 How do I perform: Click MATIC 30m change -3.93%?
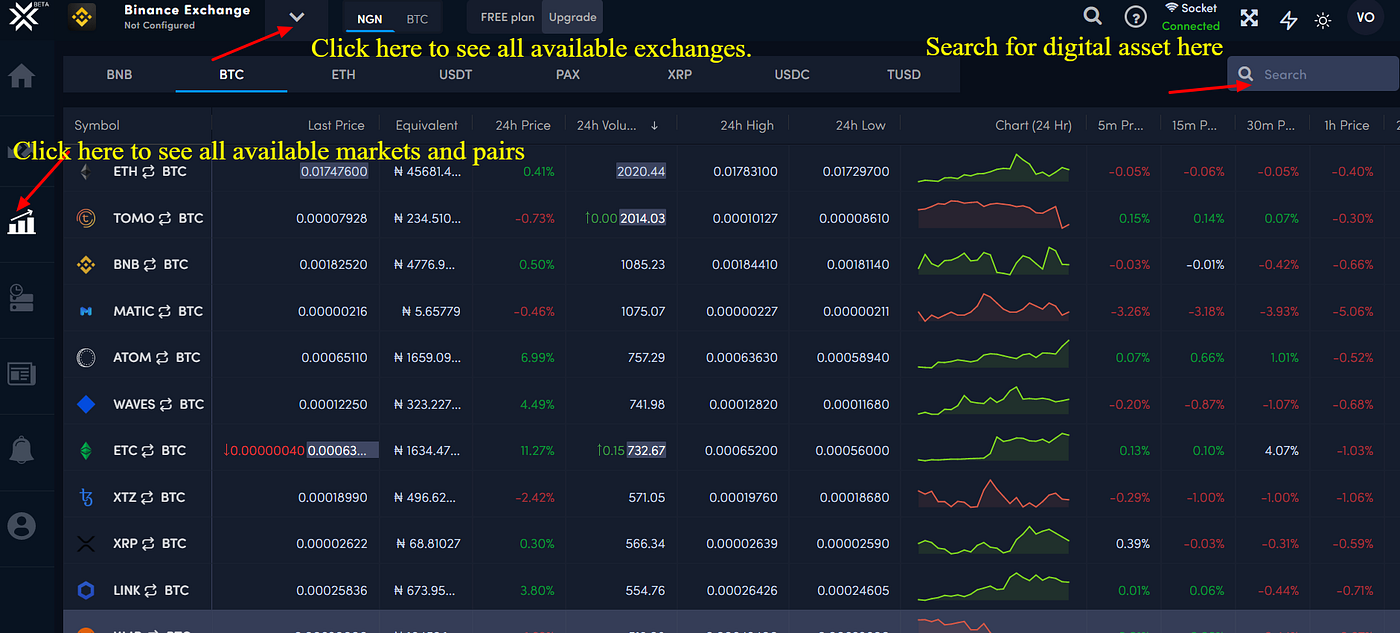(x=1279, y=312)
